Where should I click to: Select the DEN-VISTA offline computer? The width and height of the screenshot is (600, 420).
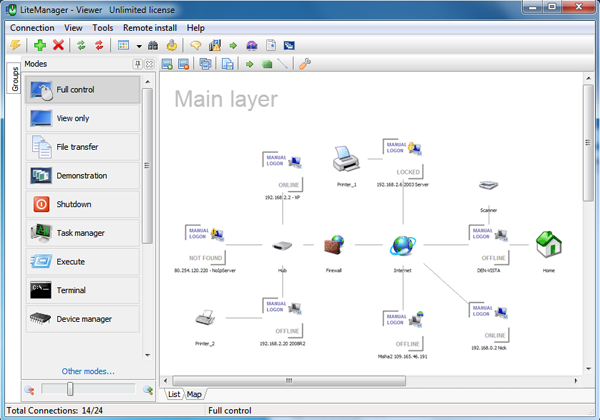tap(489, 247)
